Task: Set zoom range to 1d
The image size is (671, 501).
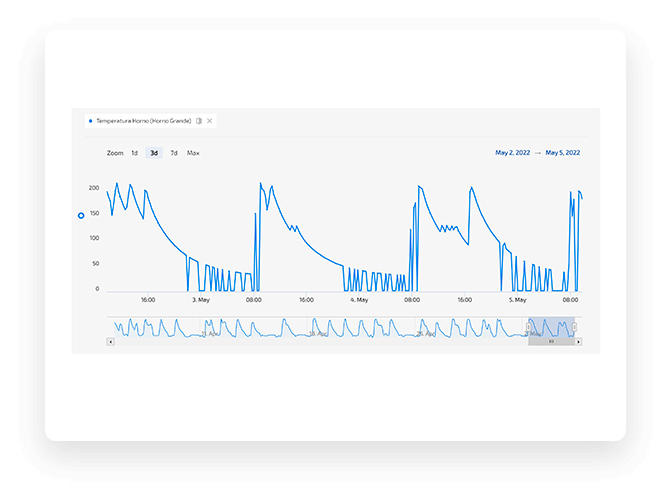Action: pos(134,153)
